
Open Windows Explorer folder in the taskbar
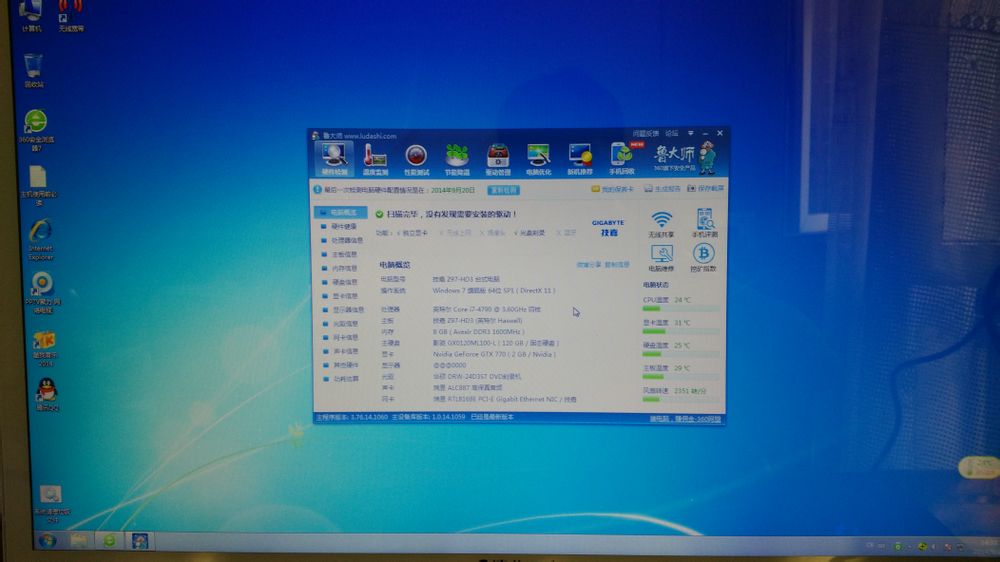tap(78, 541)
